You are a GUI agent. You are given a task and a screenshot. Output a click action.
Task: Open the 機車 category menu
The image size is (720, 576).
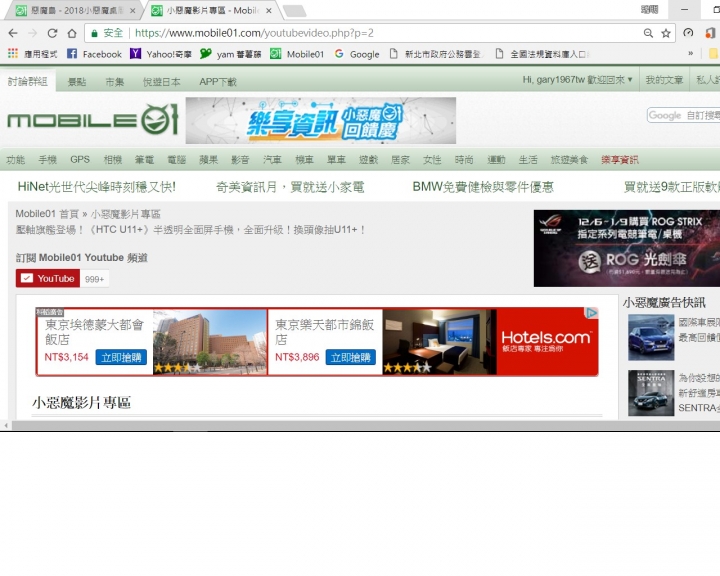pyautogui.click(x=304, y=159)
